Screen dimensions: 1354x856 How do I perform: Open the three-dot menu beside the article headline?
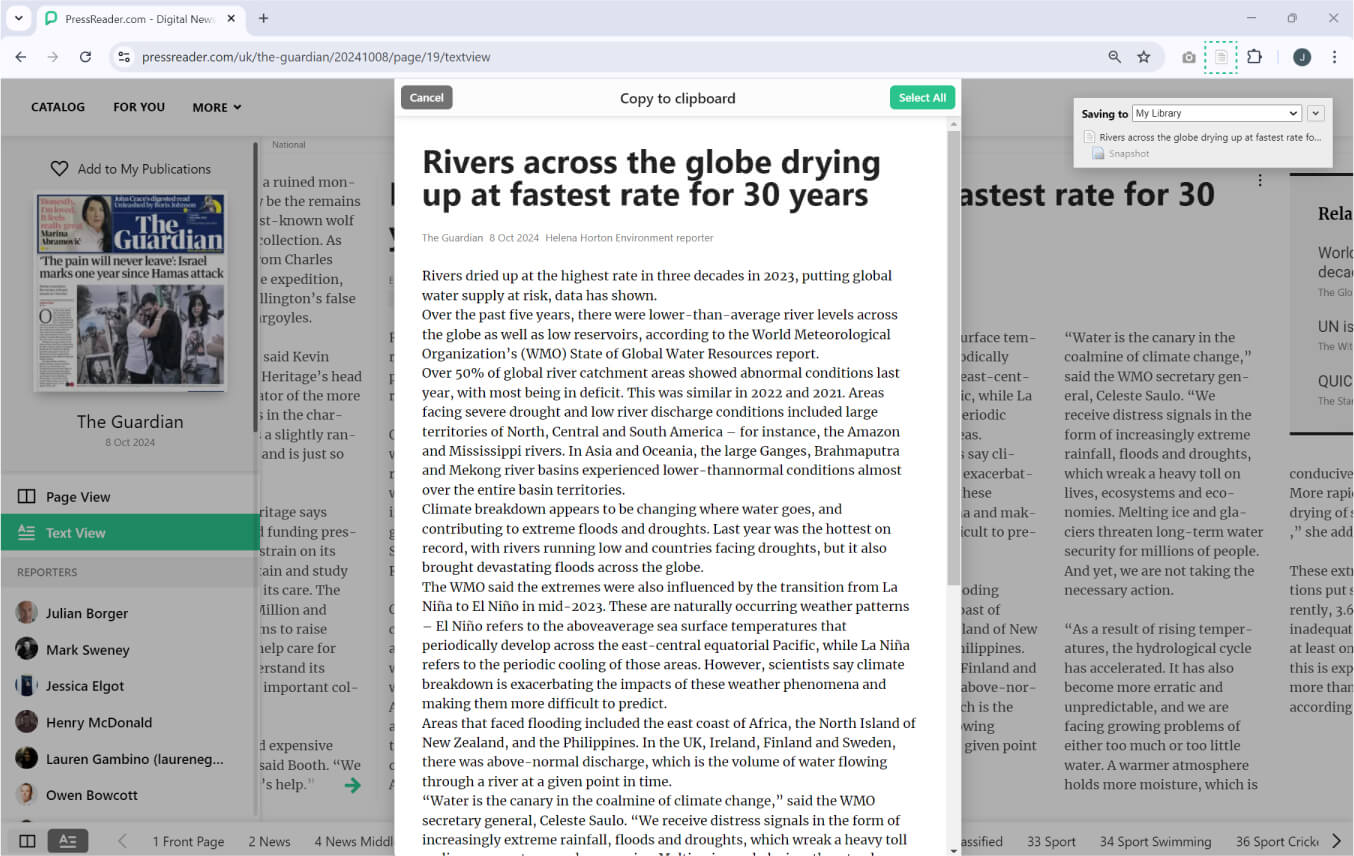pos(1260,179)
